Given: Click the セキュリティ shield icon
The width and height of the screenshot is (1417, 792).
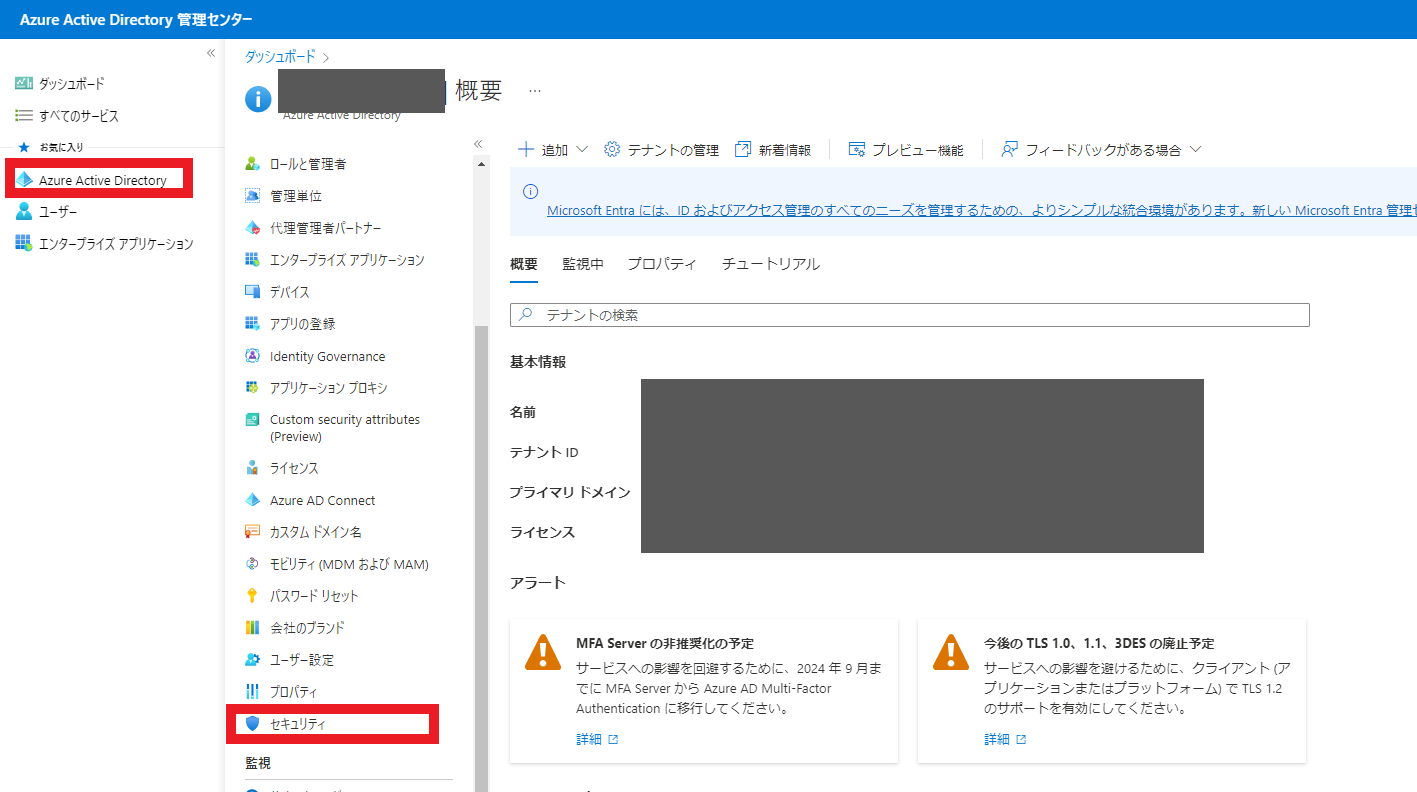Looking at the screenshot, I should pos(252,724).
